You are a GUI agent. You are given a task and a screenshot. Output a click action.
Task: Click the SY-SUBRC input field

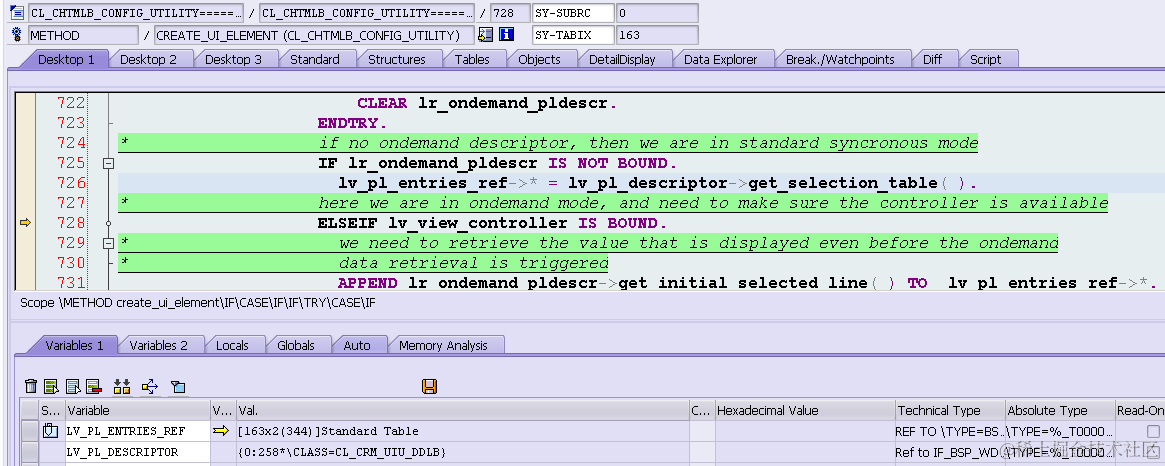point(573,13)
